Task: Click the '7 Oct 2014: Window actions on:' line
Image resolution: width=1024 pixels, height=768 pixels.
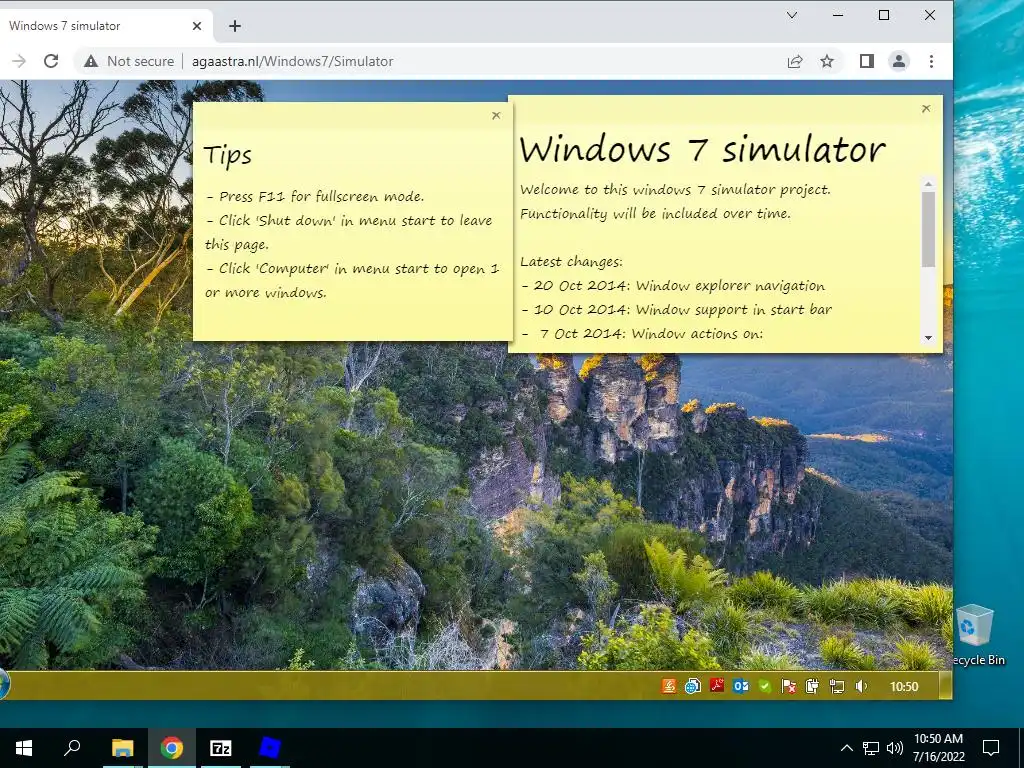Action: click(642, 334)
